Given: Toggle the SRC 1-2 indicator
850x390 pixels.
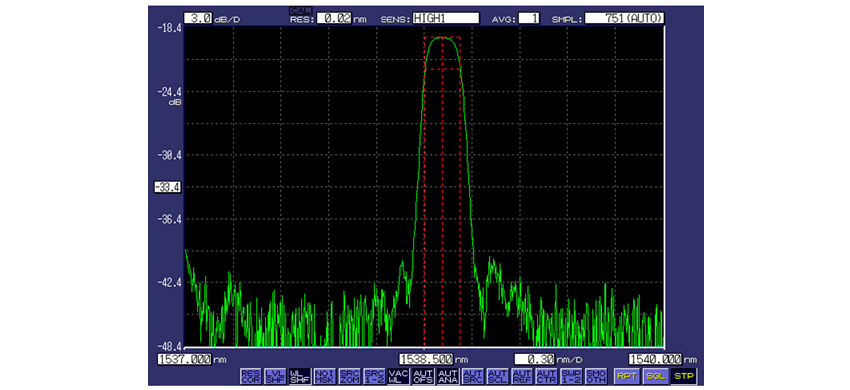Looking at the screenshot, I should 374,376.
